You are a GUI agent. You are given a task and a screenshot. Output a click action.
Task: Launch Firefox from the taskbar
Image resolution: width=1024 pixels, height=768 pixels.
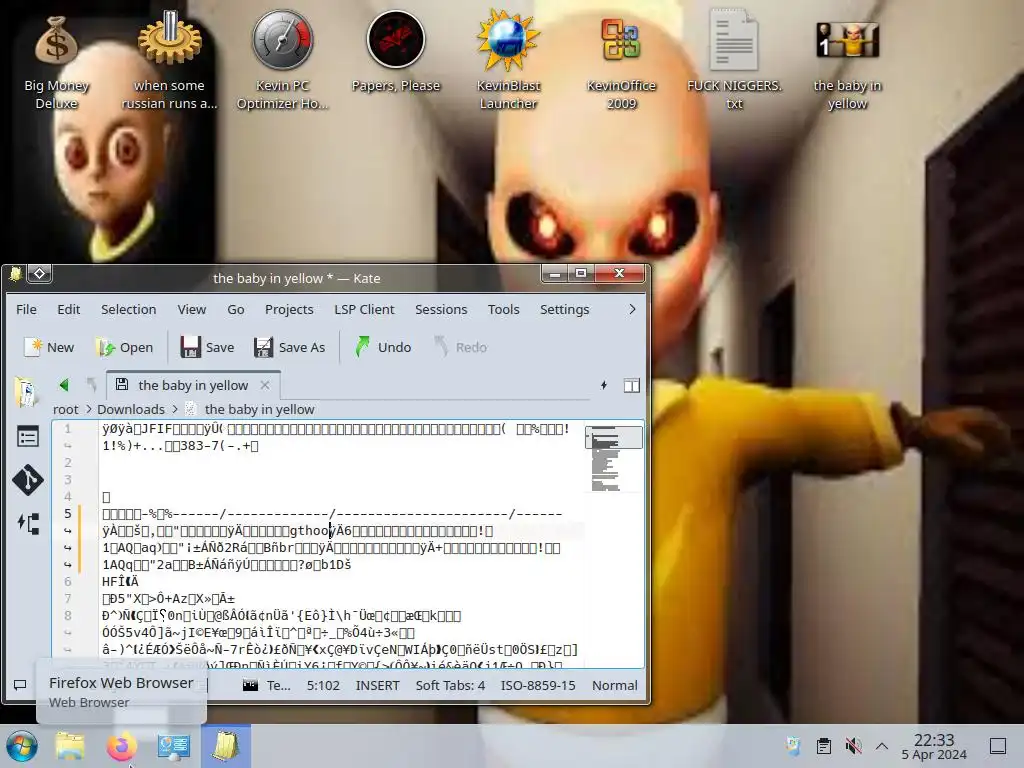point(121,746)
